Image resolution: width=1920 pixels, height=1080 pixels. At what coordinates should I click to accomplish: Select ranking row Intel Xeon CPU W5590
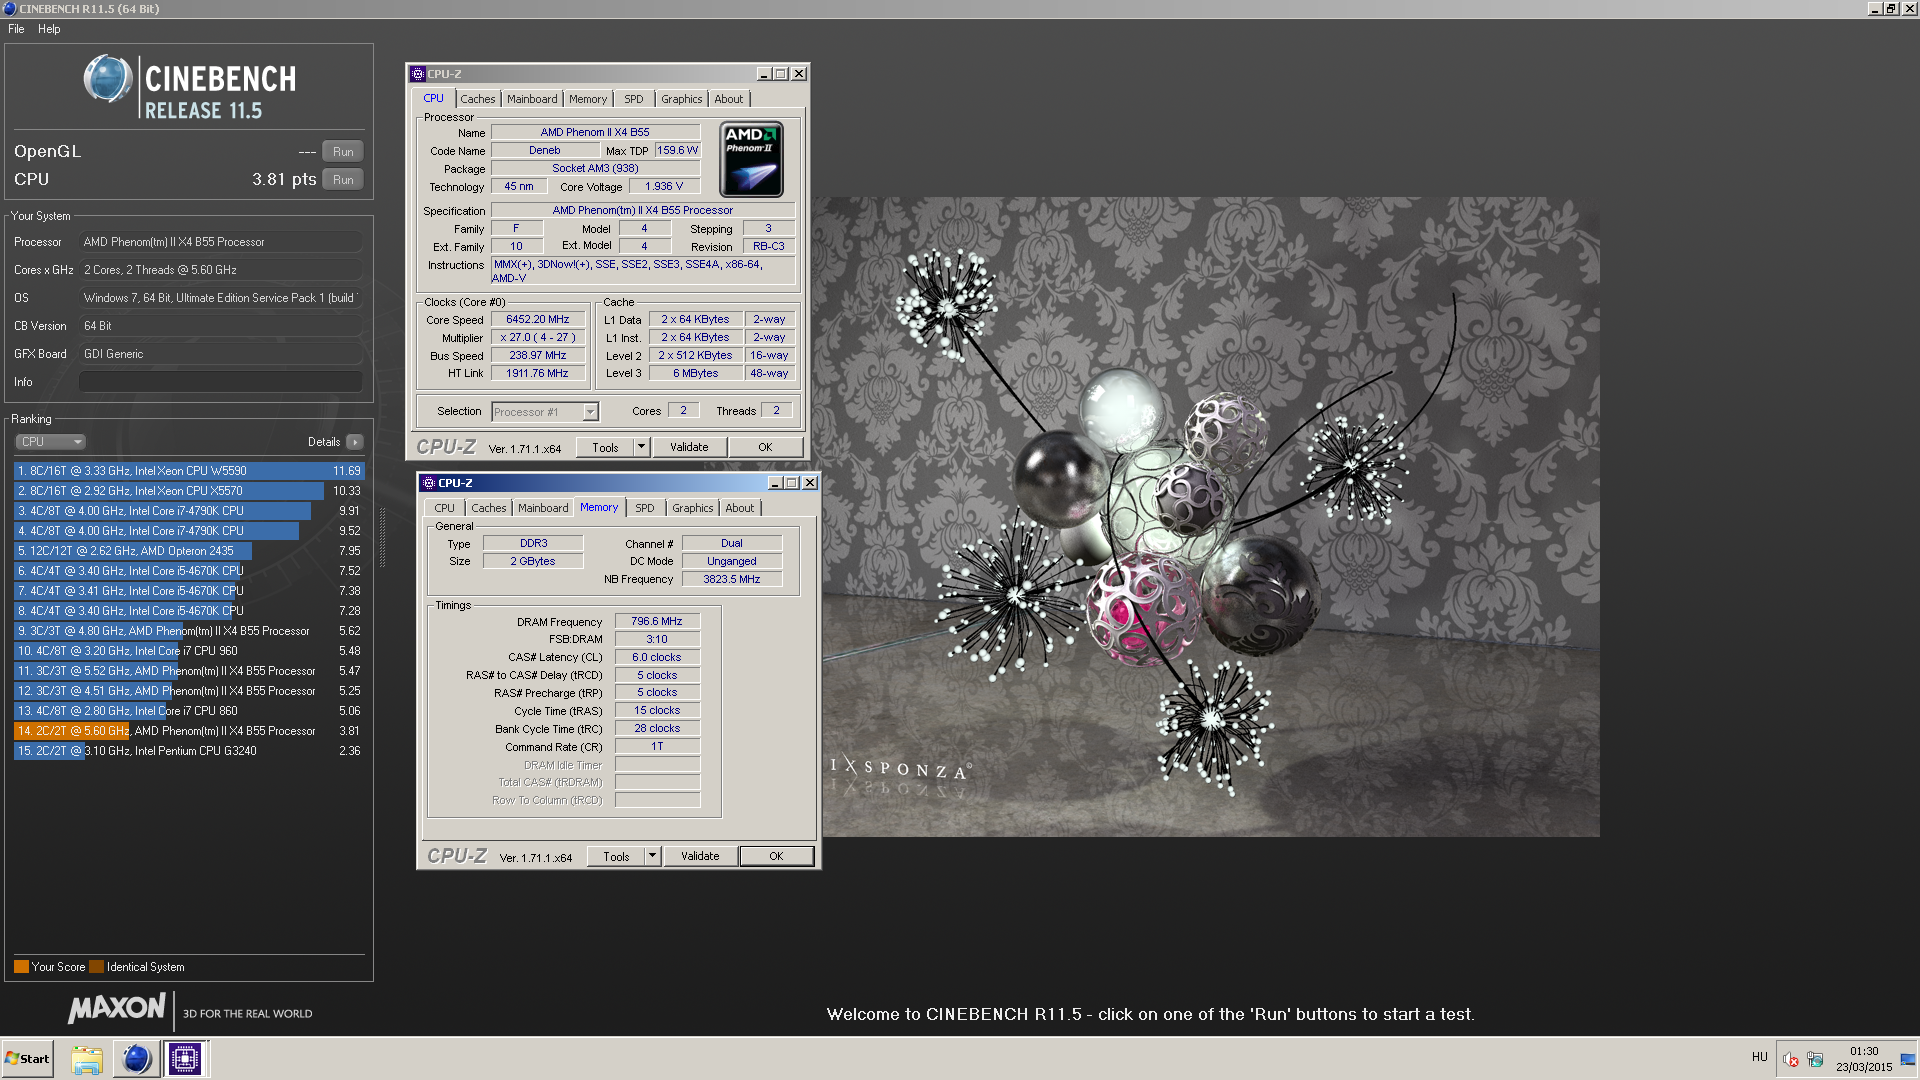(x=189, y=471)
